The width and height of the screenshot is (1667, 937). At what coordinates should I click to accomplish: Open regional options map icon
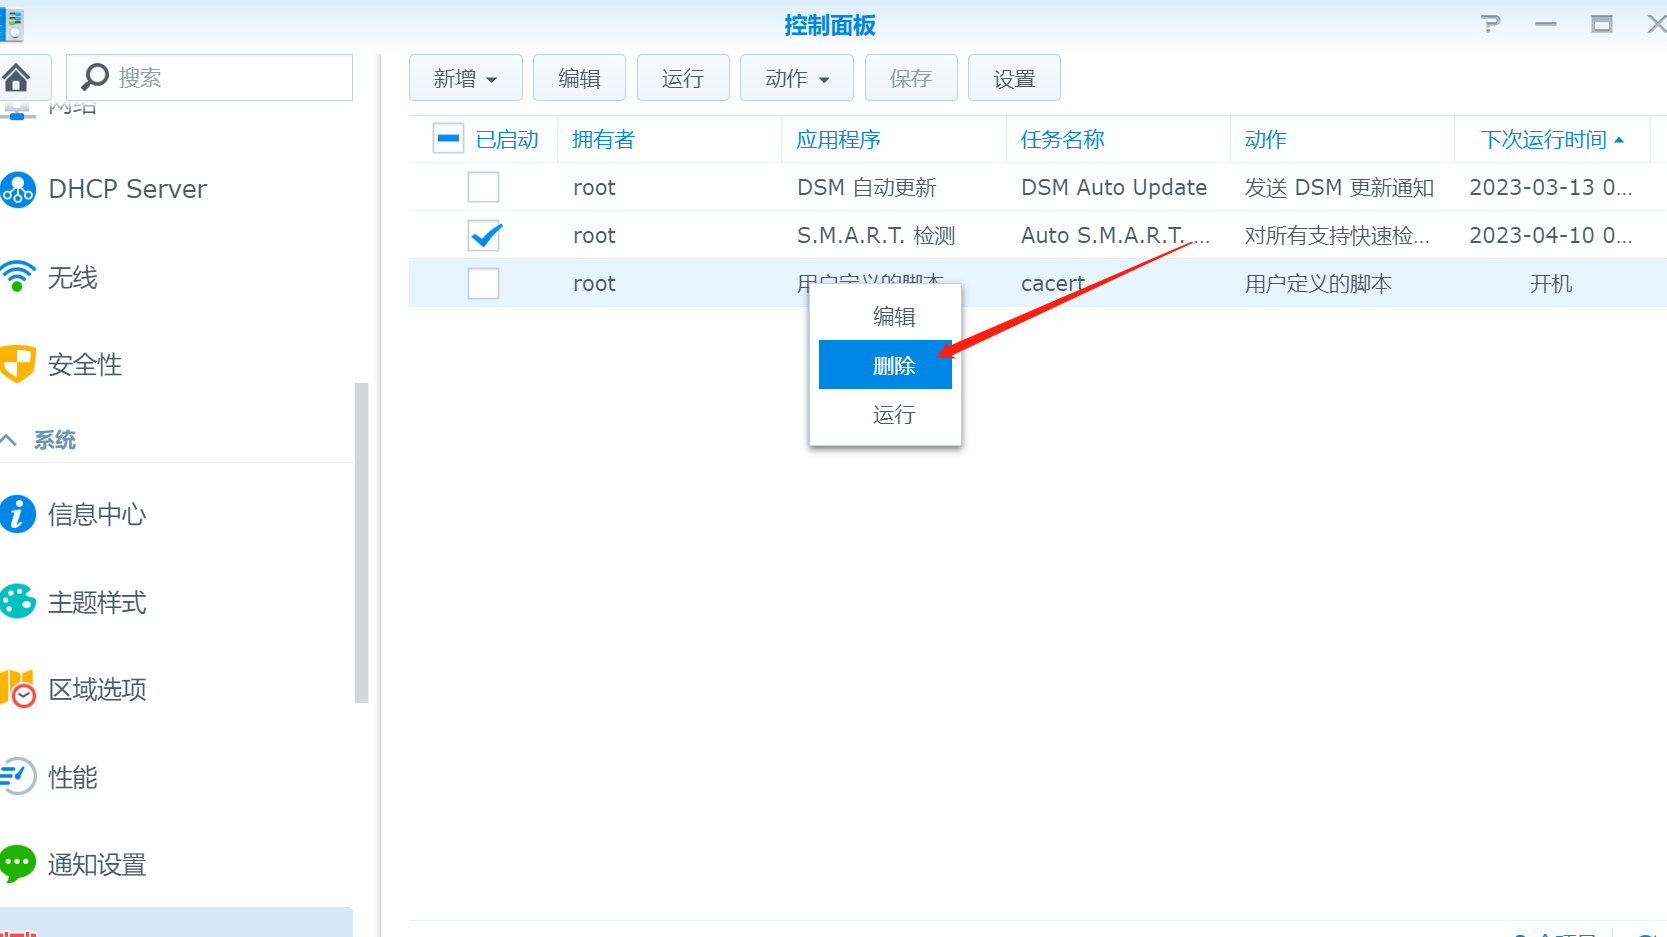(x=17, y=689)
